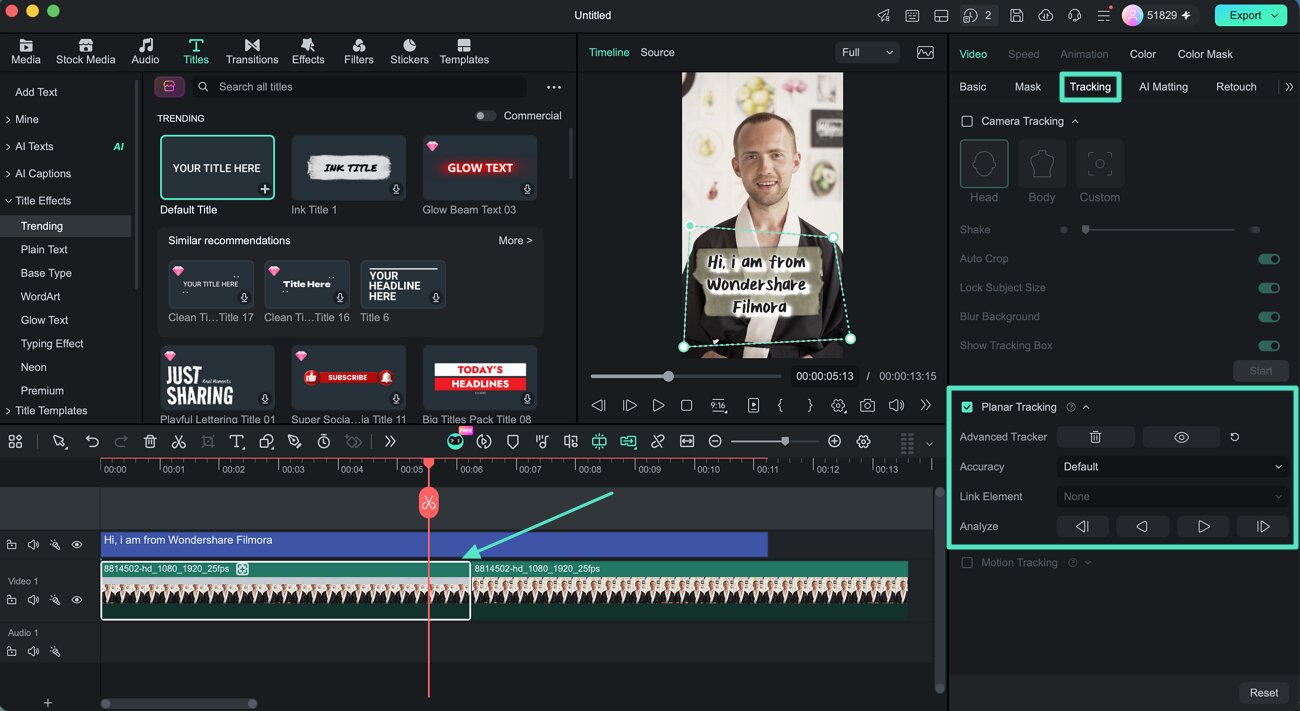Open the Accuracy Default dropdown
This screenshot has width=1300, height=711.
click(x=1172, y=467)
